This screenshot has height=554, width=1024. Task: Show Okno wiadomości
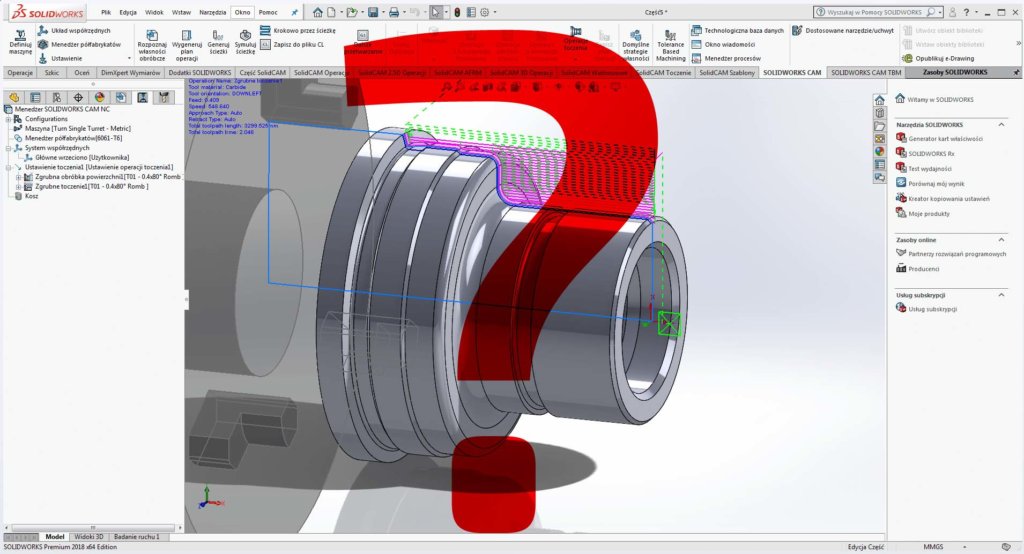(x=723, y=44)
